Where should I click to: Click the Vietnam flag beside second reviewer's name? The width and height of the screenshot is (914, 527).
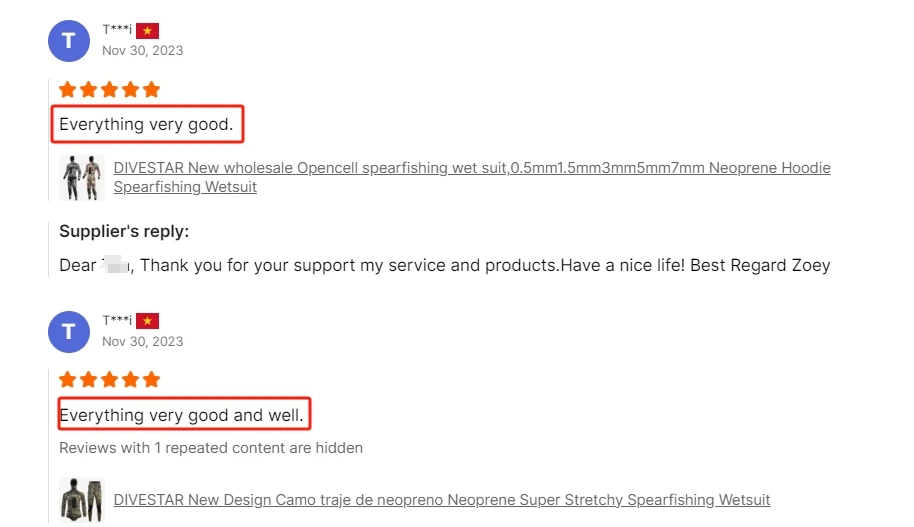(x=148, y=321)
